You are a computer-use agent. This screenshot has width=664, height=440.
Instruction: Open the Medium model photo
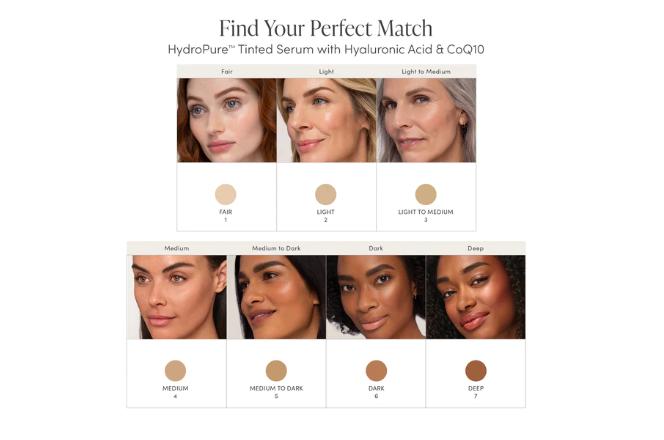click(x=177, y=297)
